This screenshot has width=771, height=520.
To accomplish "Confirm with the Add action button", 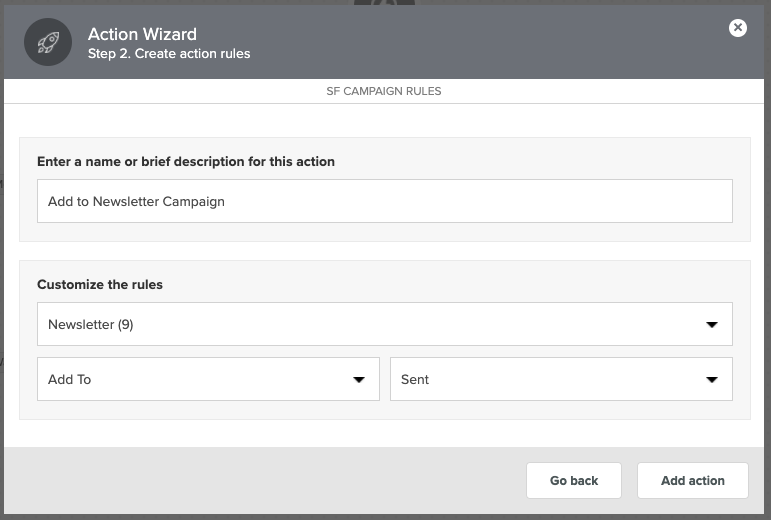I will pos(693,480).
